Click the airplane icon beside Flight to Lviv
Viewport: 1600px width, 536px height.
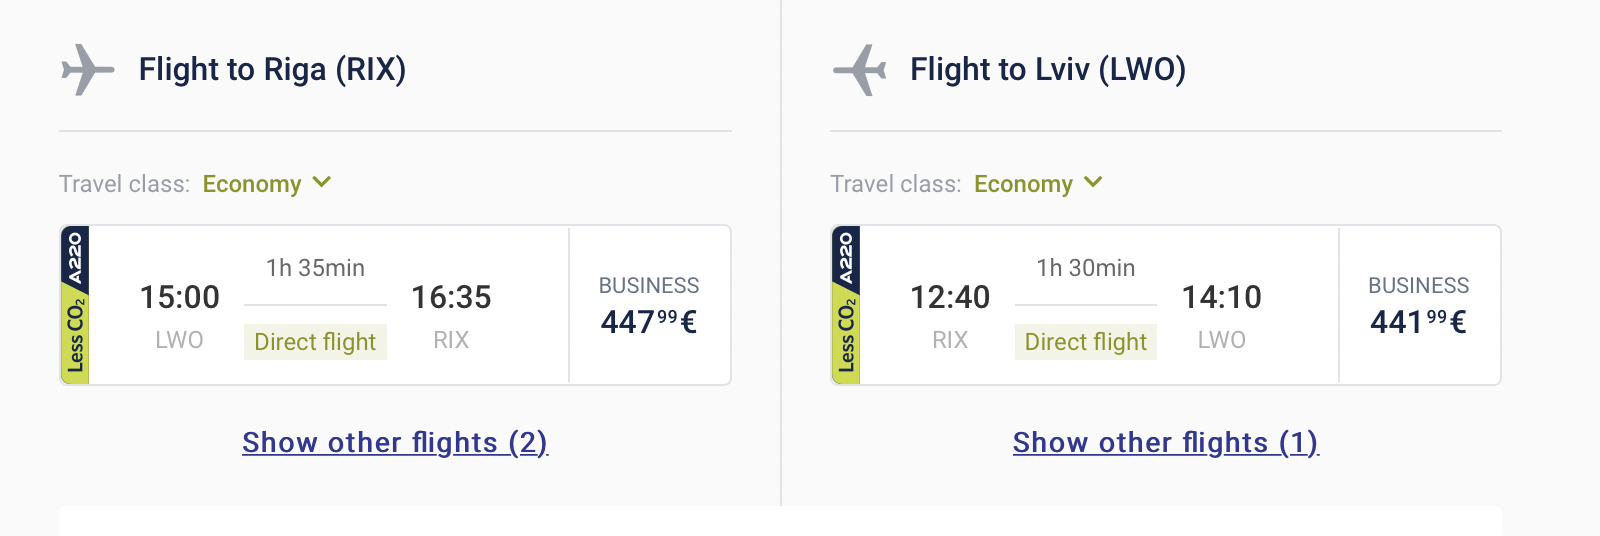tap(859, 70)
